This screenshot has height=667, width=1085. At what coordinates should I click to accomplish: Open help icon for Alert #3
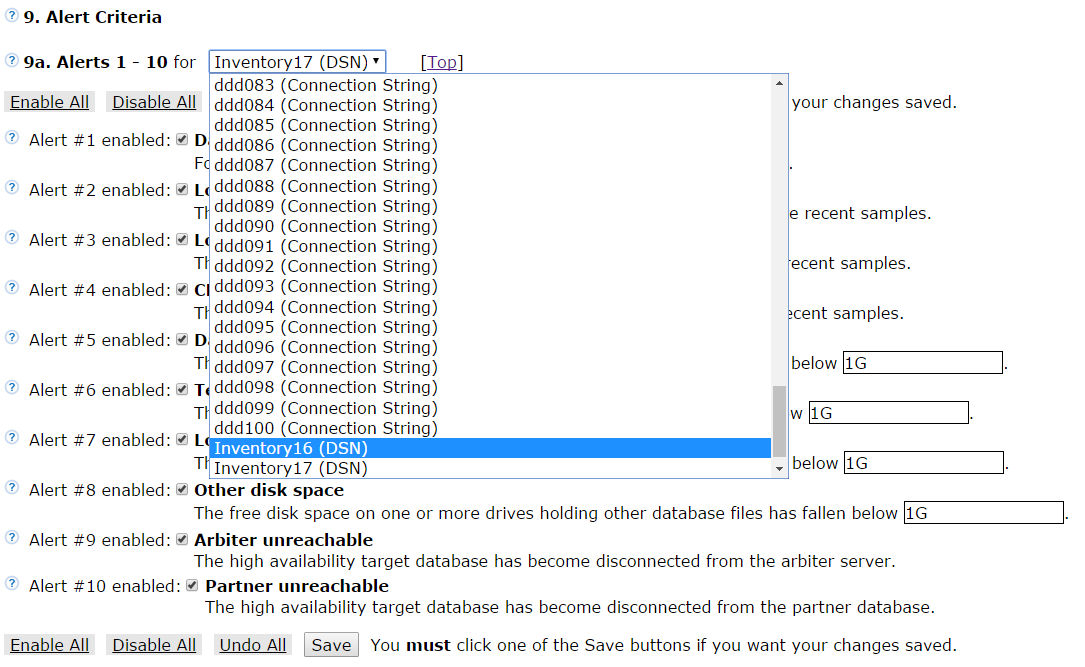click(12, 238)
